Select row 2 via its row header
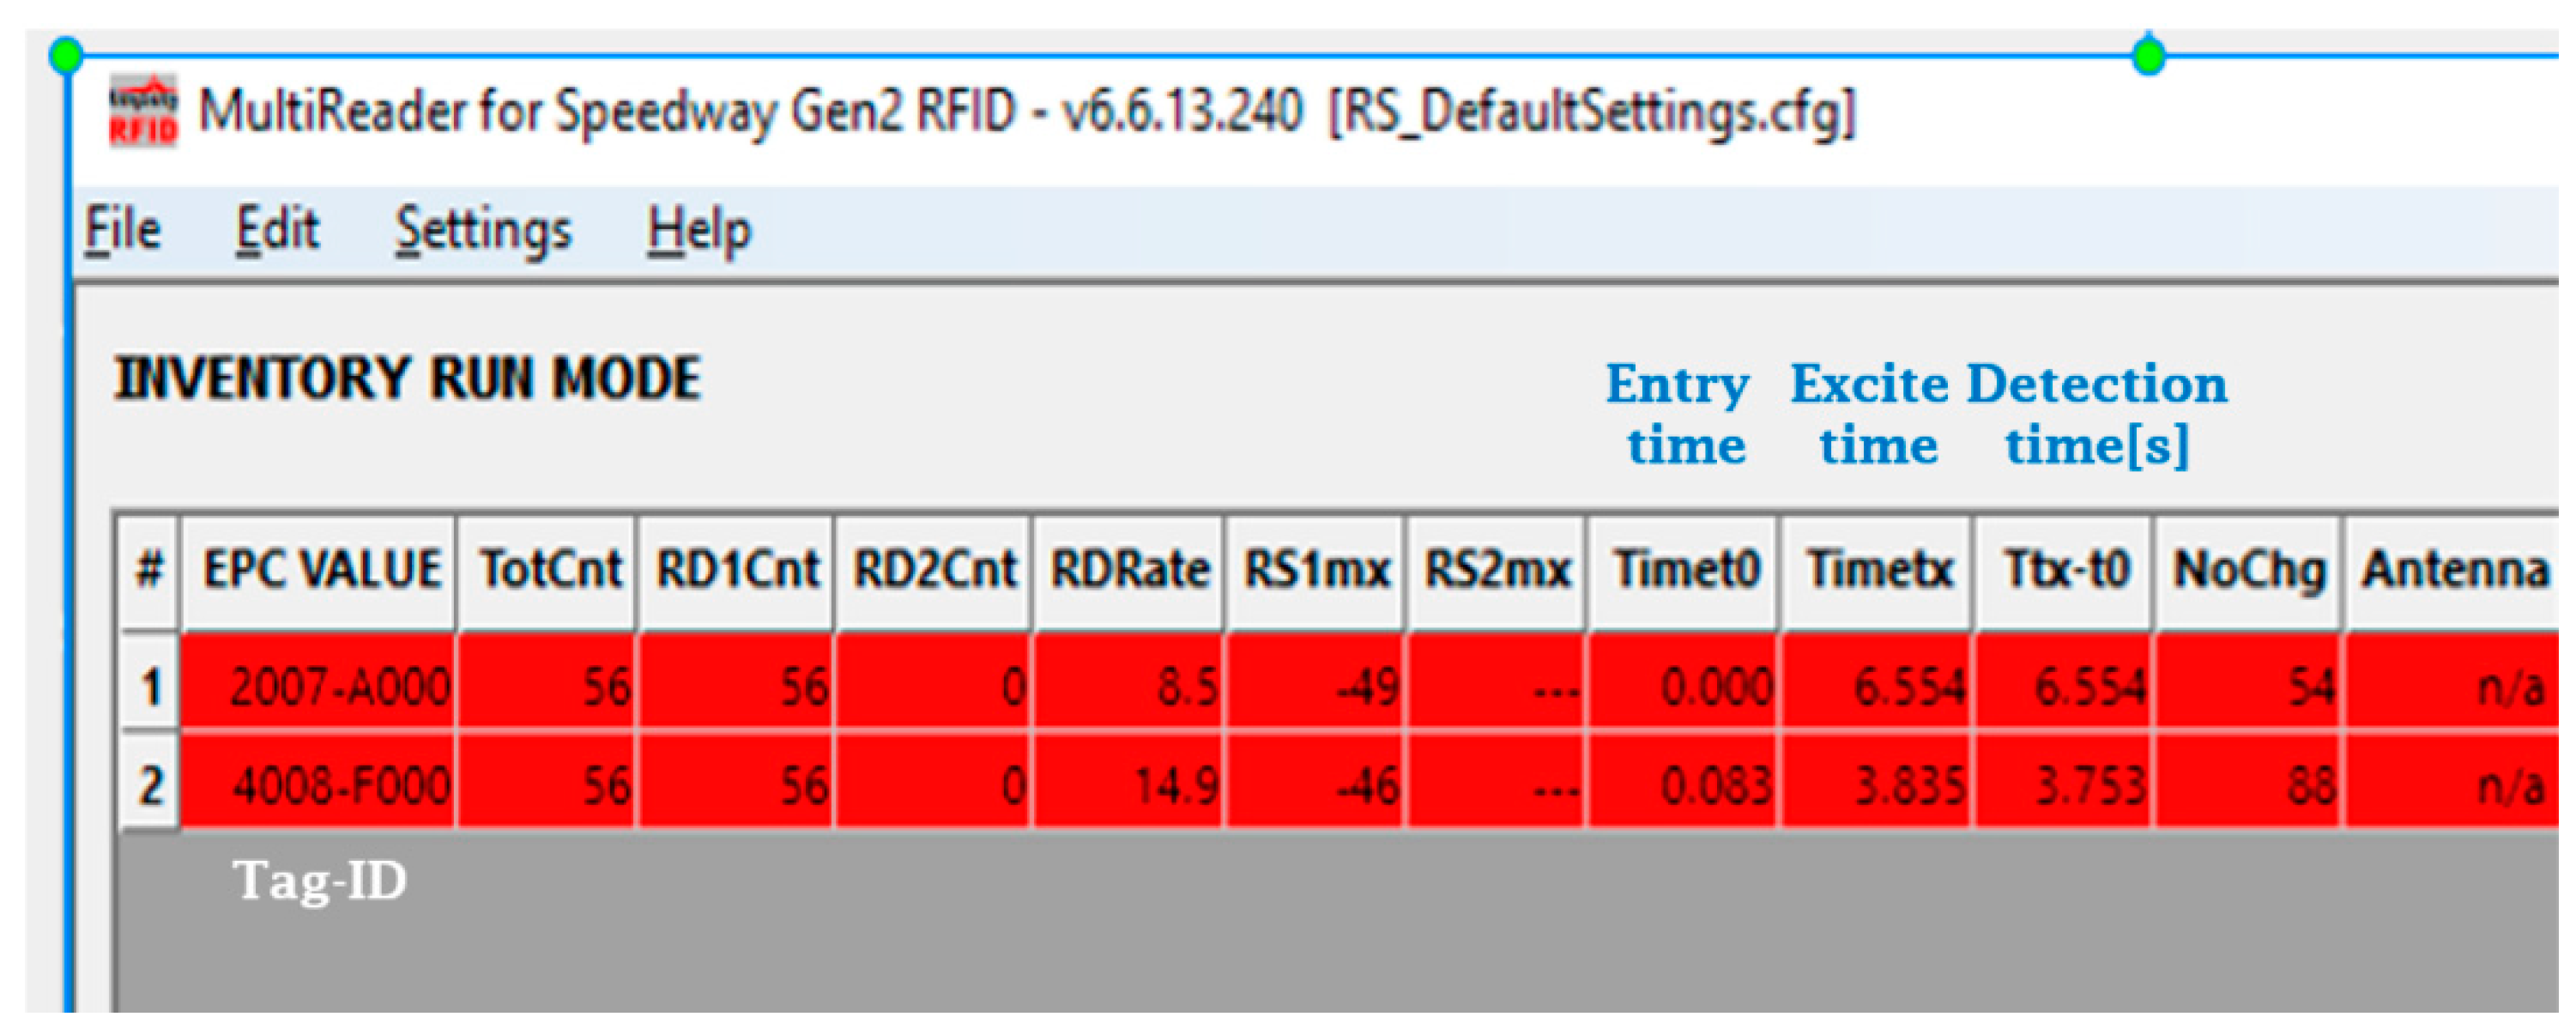Screen dimensions: 2576x1035 pyautogui.click(x=150, y=785)
